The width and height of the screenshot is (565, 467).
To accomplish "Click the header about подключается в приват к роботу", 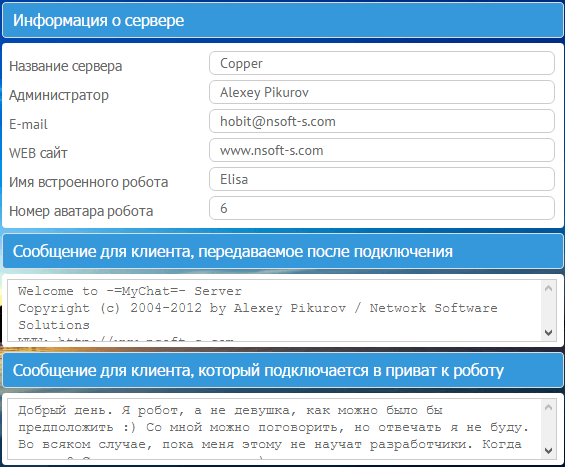I will pos(283,370).
